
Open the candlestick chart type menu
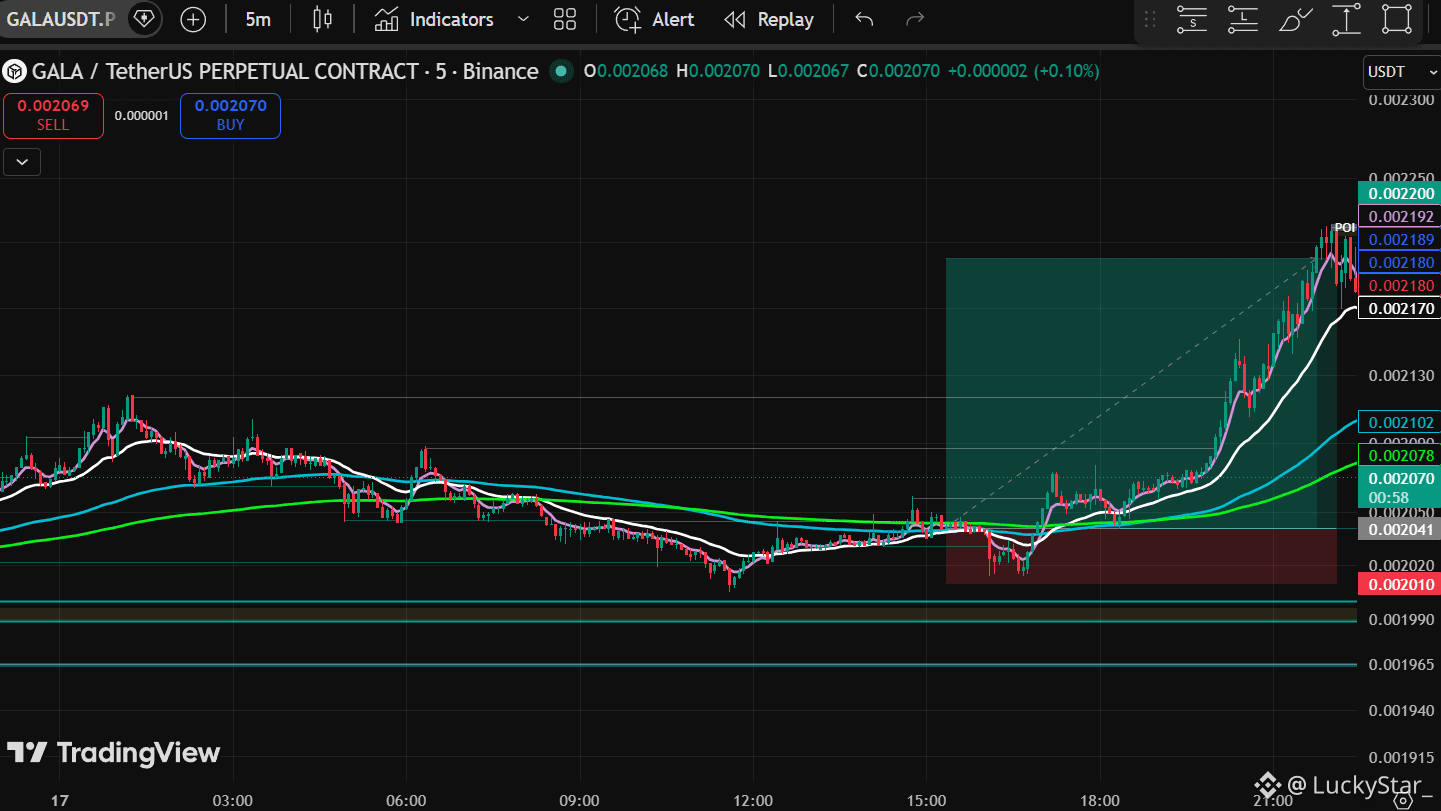point(322,19)
